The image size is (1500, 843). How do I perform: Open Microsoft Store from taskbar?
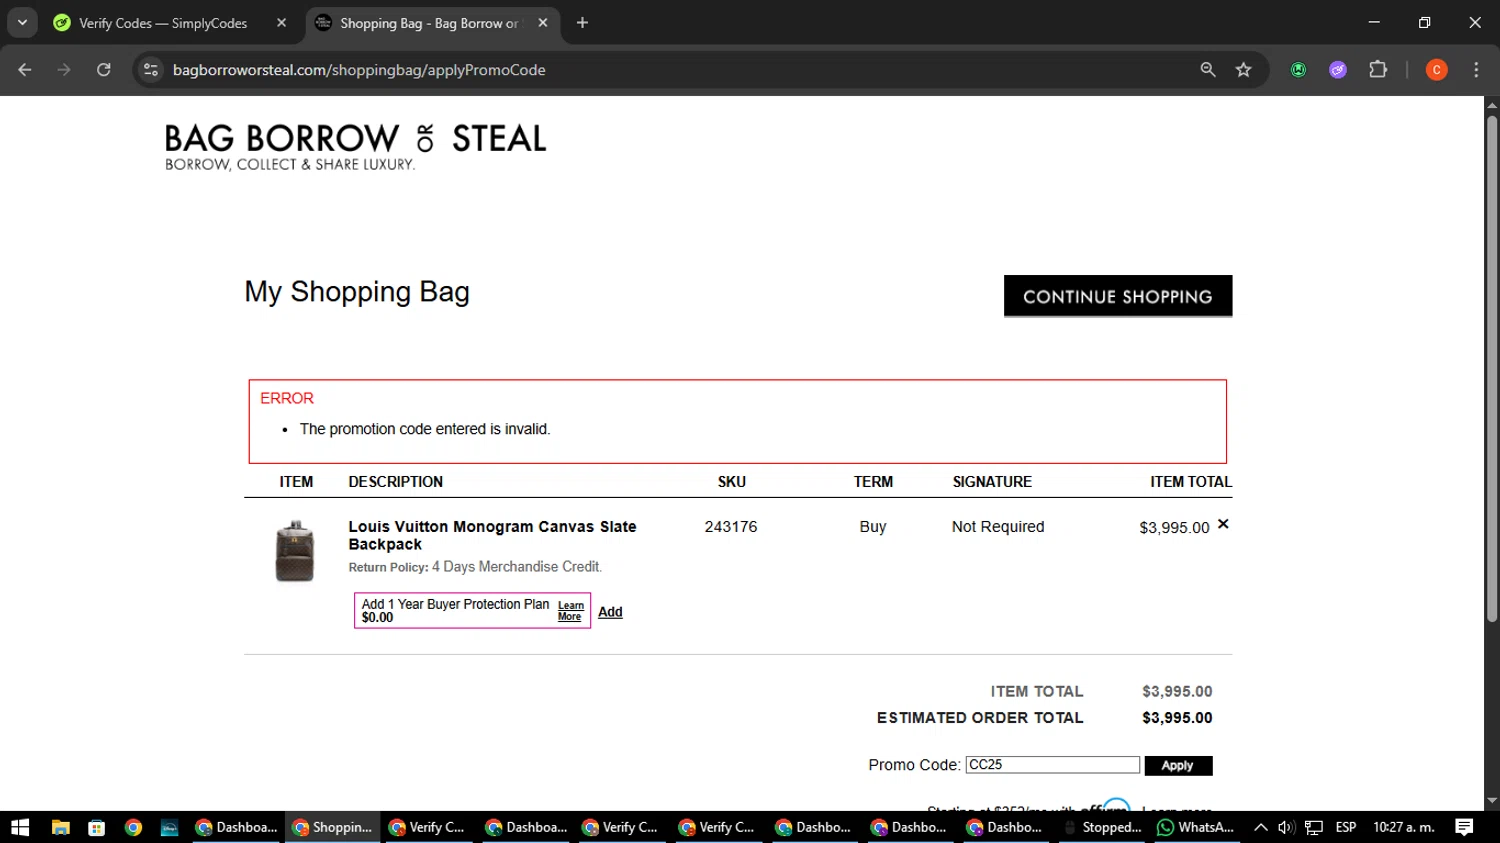tap(97, 827)
